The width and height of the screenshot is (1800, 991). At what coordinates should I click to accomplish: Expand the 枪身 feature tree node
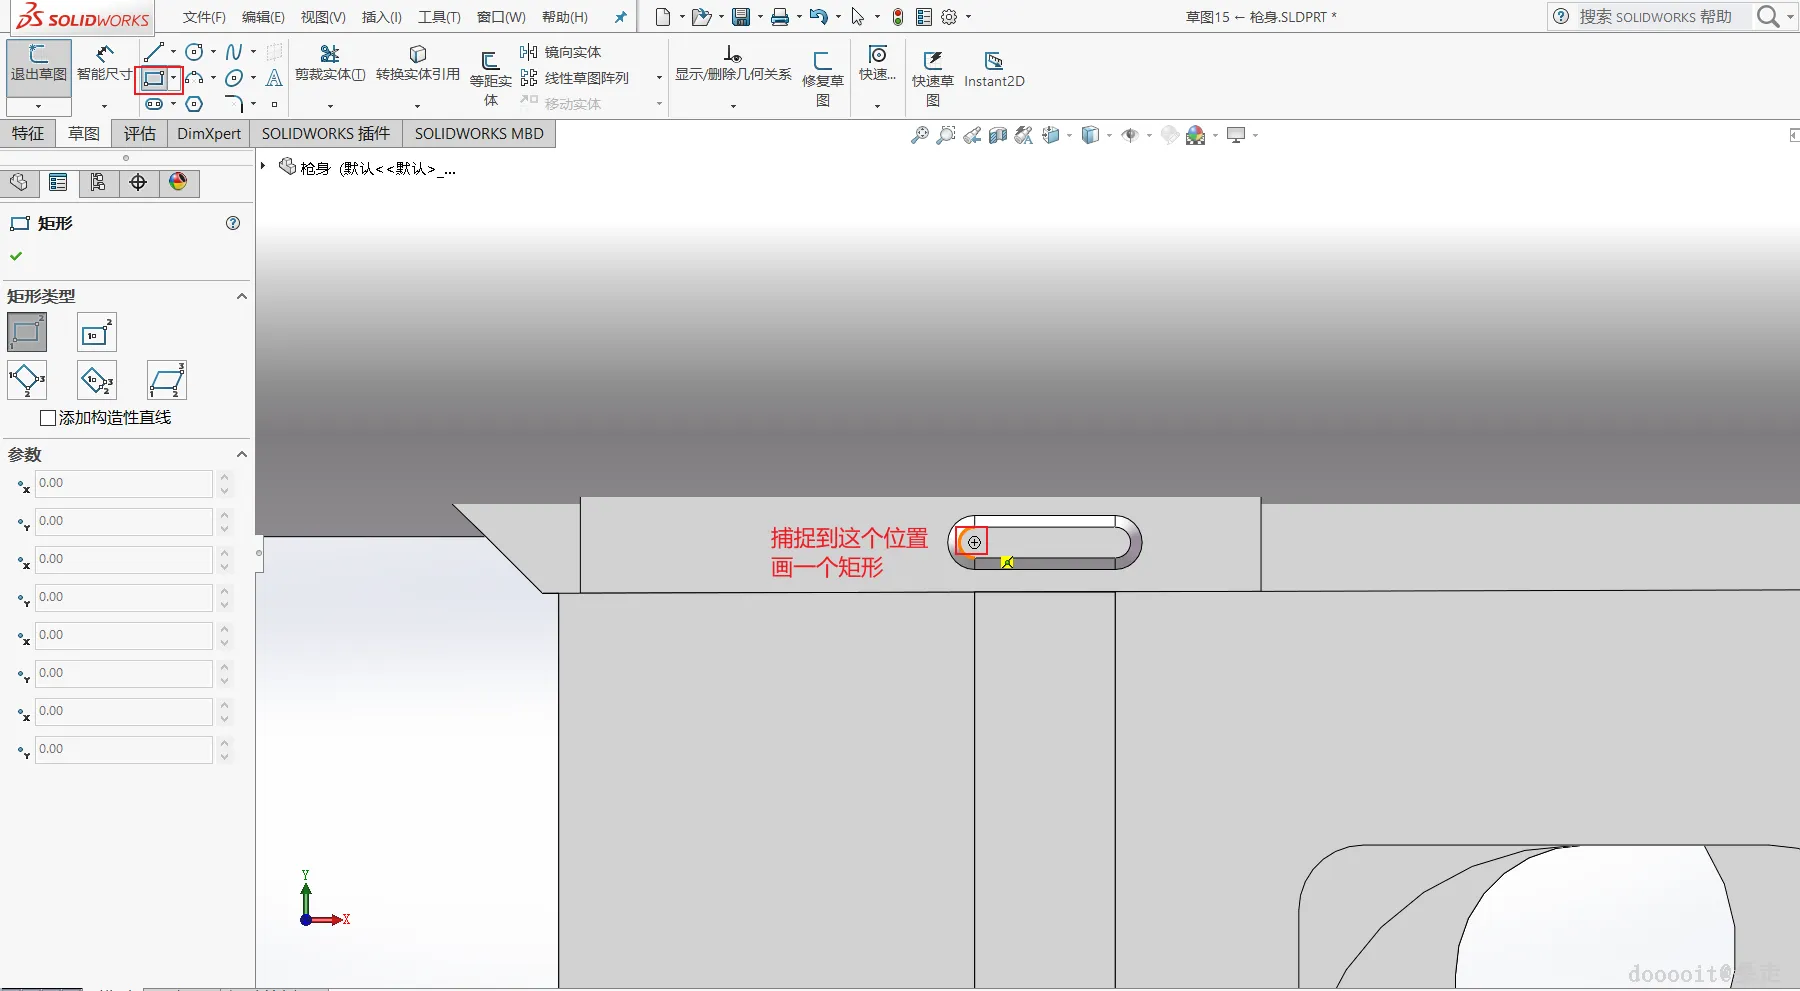pyautogui.click(x=263, y=166)
